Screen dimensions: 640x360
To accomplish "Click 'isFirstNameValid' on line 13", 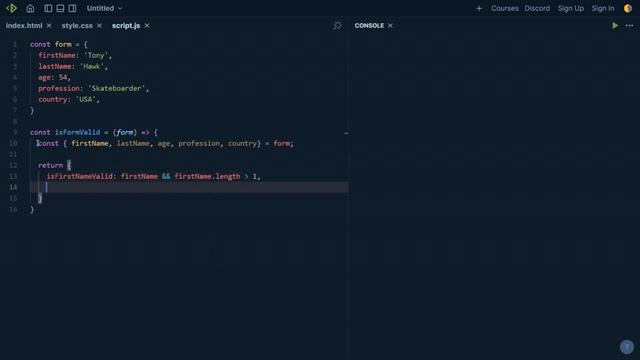I will (79, 176).
